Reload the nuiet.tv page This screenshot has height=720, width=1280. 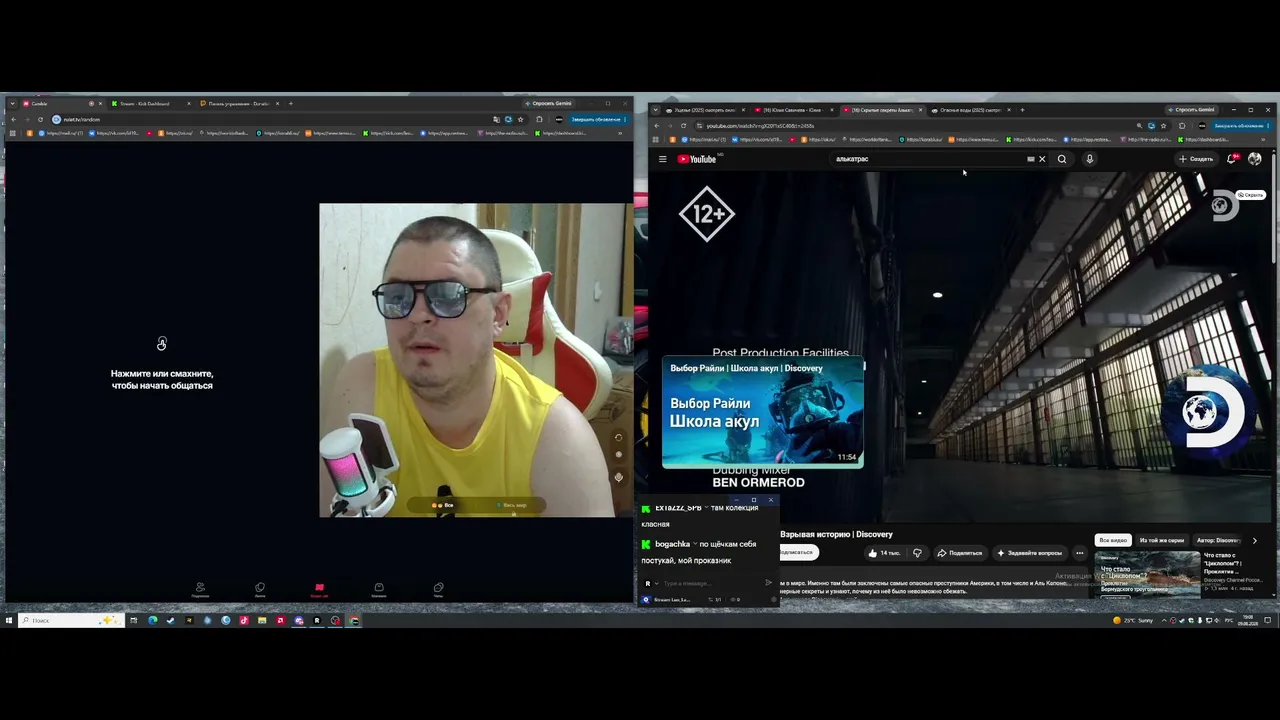click(40, 119)
